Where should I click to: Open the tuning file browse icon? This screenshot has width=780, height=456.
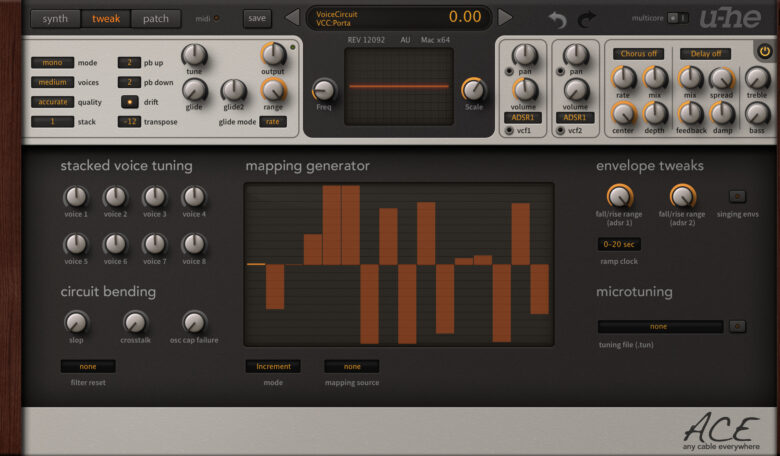pyautogui.click(x=738, y=326)
